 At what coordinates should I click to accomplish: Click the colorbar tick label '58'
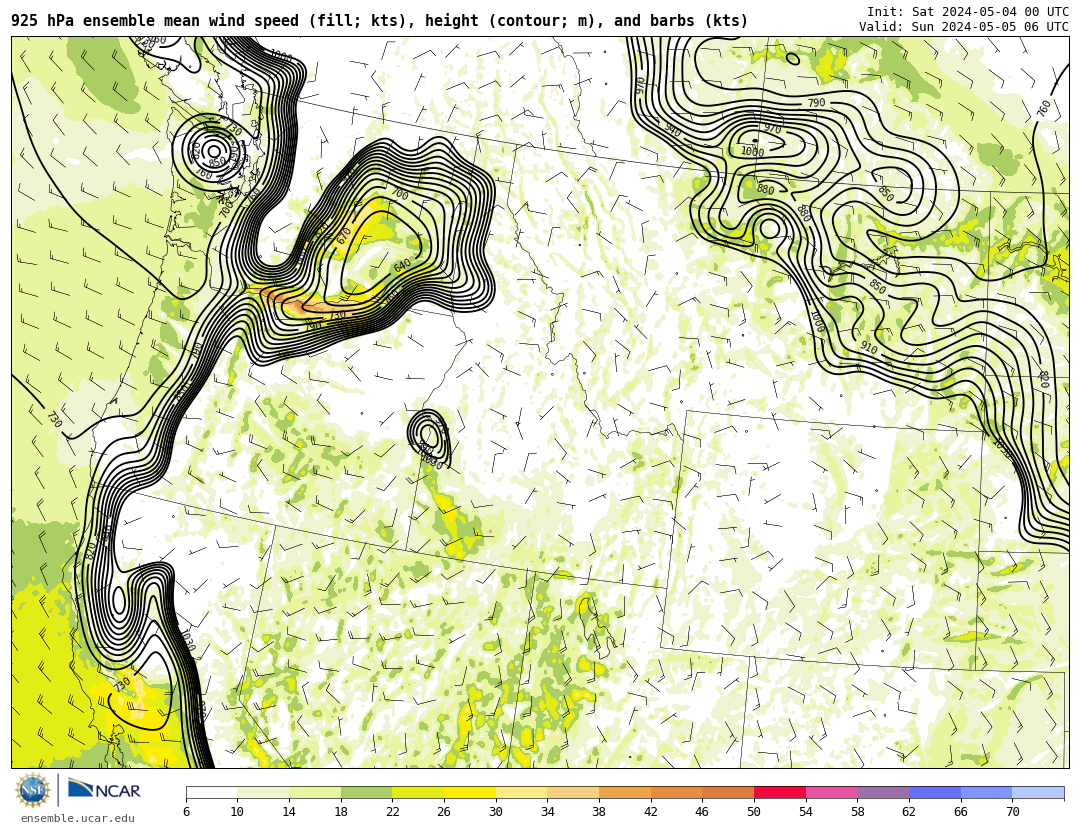857,812
